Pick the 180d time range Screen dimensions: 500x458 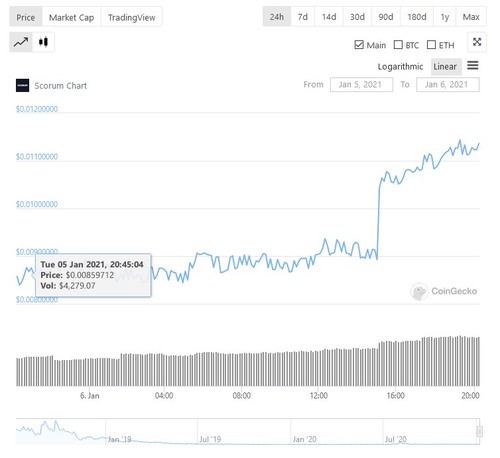point(417,17)
